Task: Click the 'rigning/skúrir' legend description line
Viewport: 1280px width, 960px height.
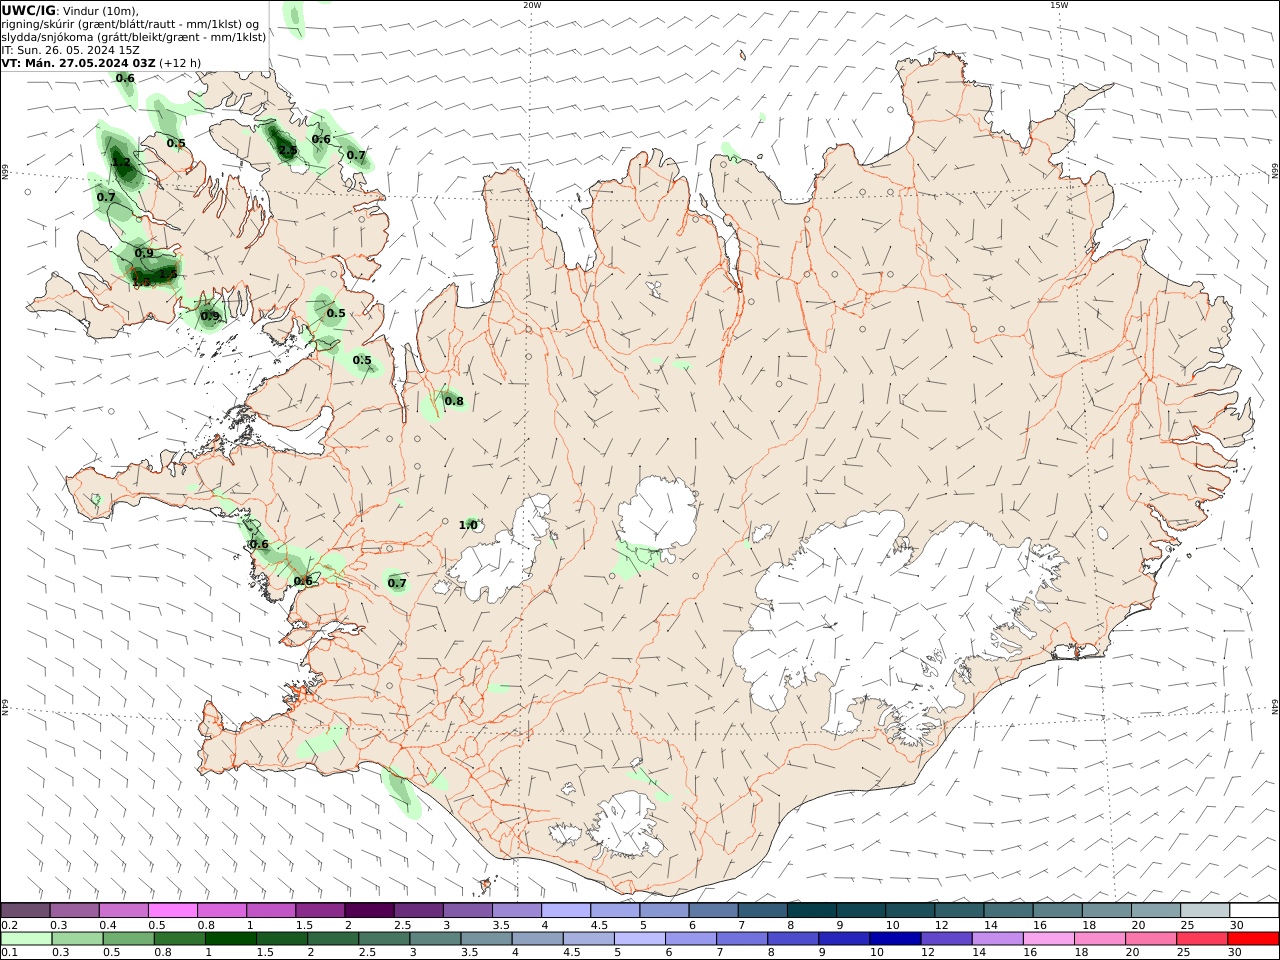Action: 130,23
